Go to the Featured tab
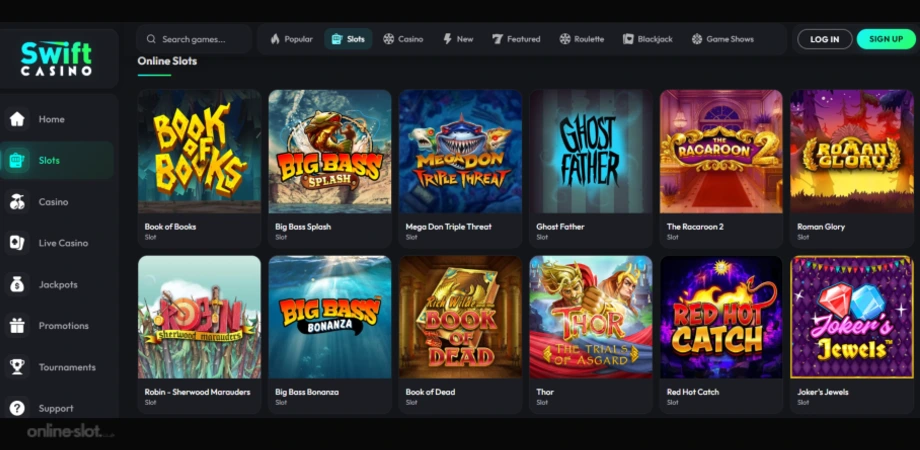The image size is (920, 450). [516, 39]
